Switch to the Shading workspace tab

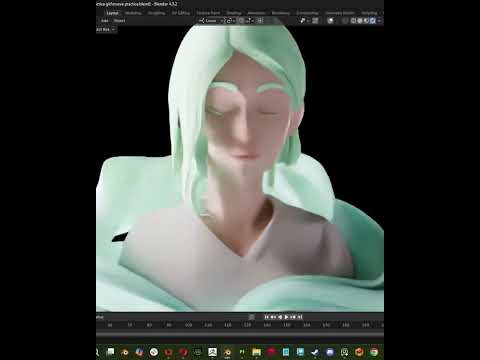point(234,13)
